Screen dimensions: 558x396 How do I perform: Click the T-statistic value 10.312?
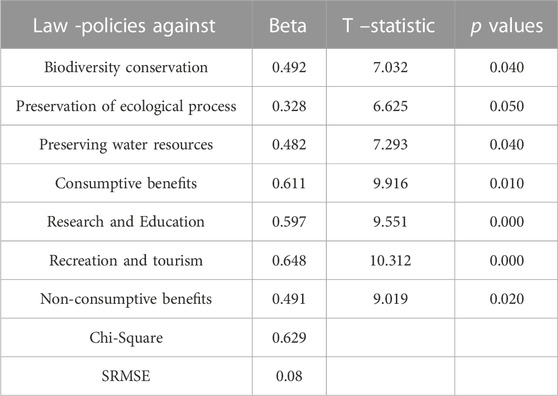[390, 260]
